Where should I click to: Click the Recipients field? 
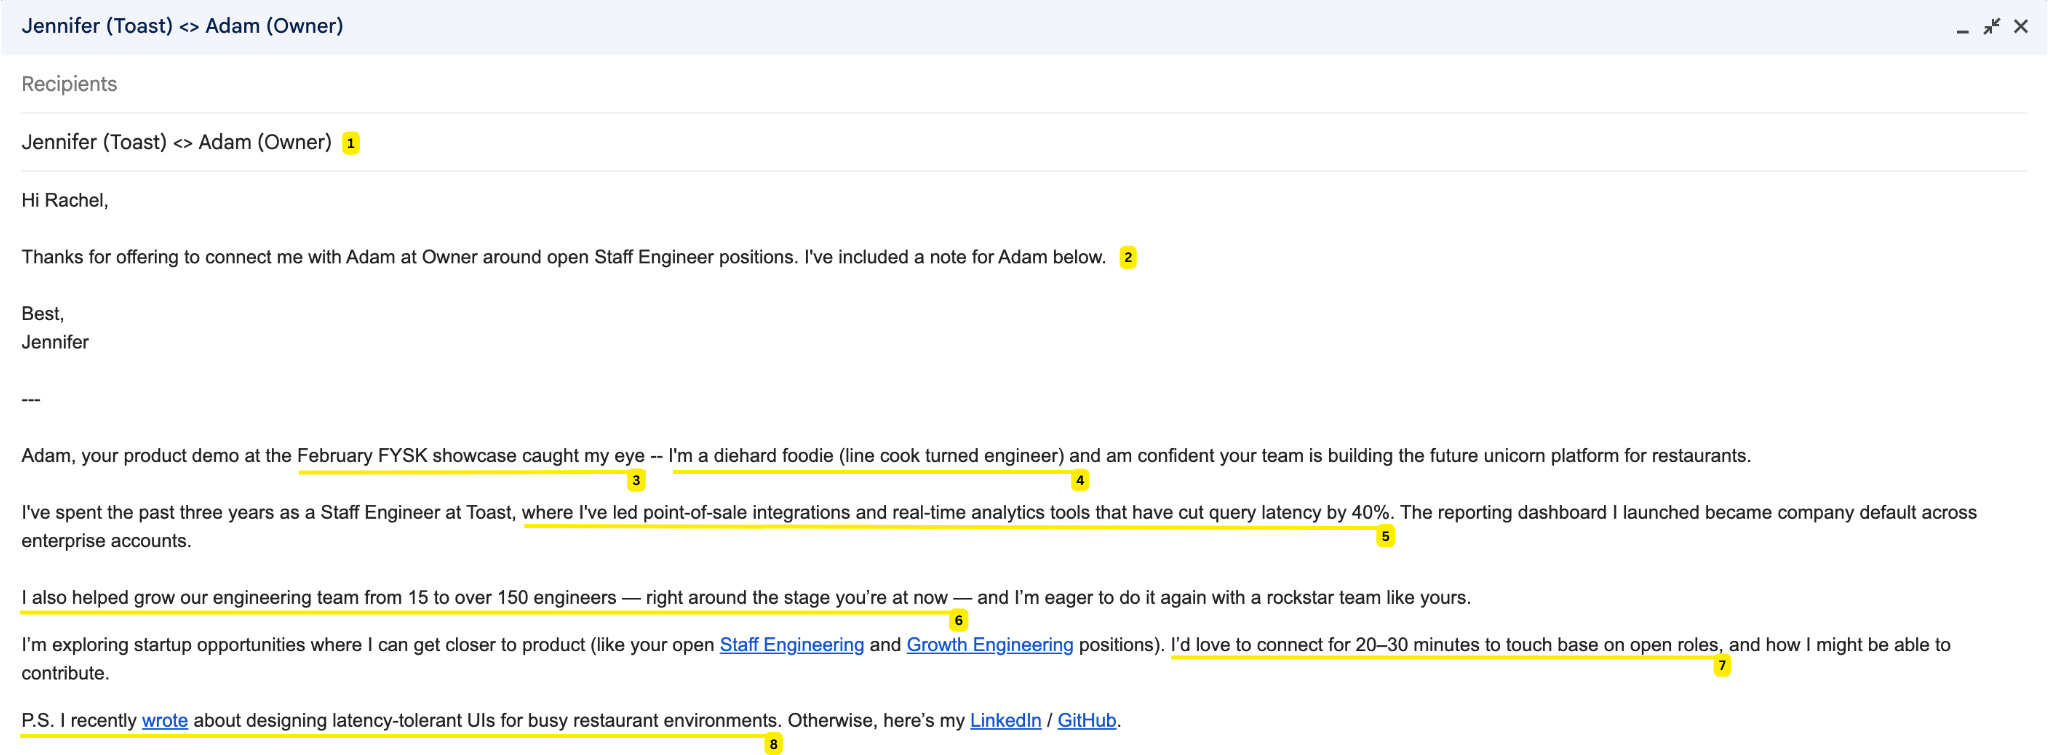point(1024,84)
